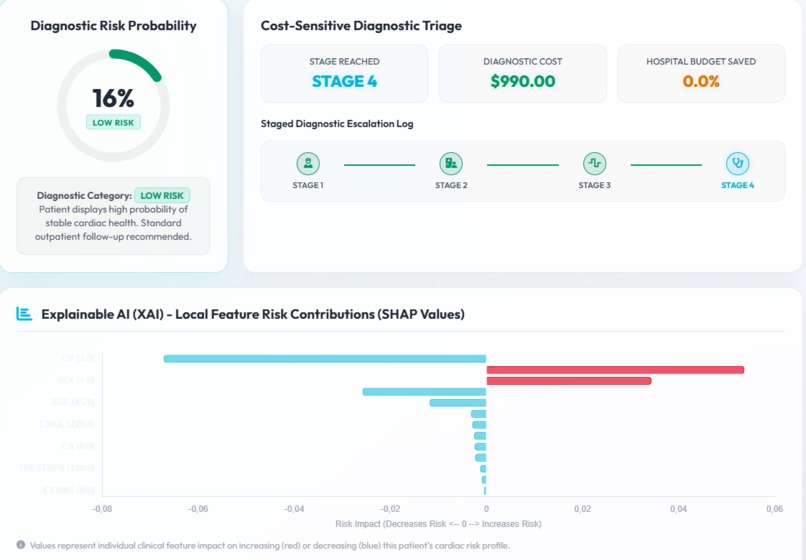Click the shorter red SHAP bar
The width and height of the screenshot is (806, 560).
coord(569,381)
